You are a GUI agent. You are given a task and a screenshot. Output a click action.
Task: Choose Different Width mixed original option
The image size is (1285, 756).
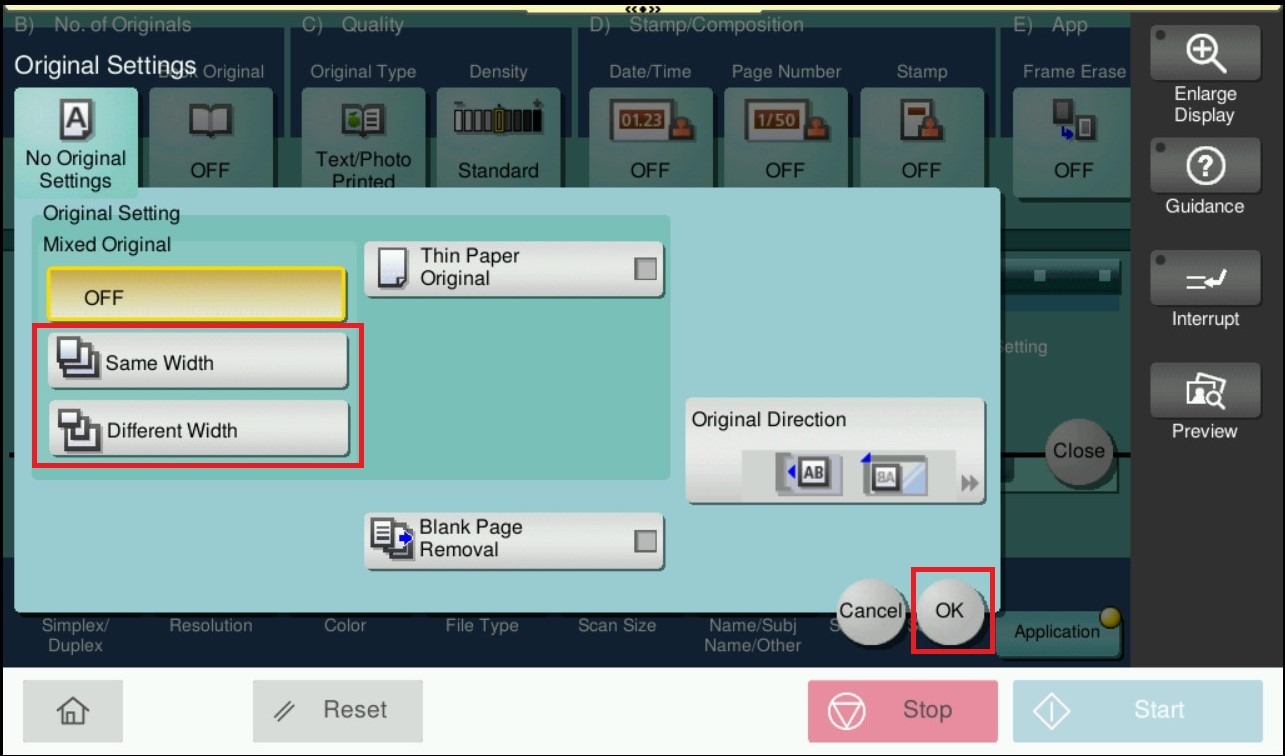198,430
